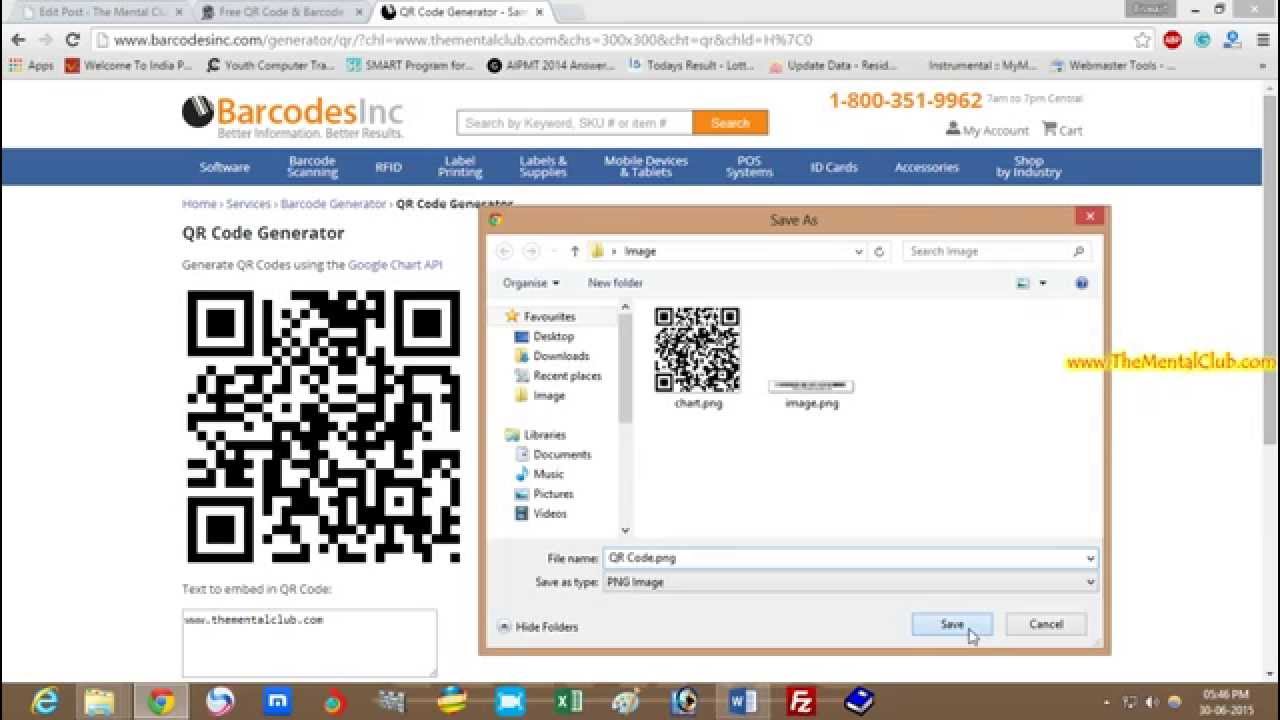Image resolution: width=1280 pixels, height=720 pixels.
Task: Open Excel from the taskbar
Action: tap(568, 702)
